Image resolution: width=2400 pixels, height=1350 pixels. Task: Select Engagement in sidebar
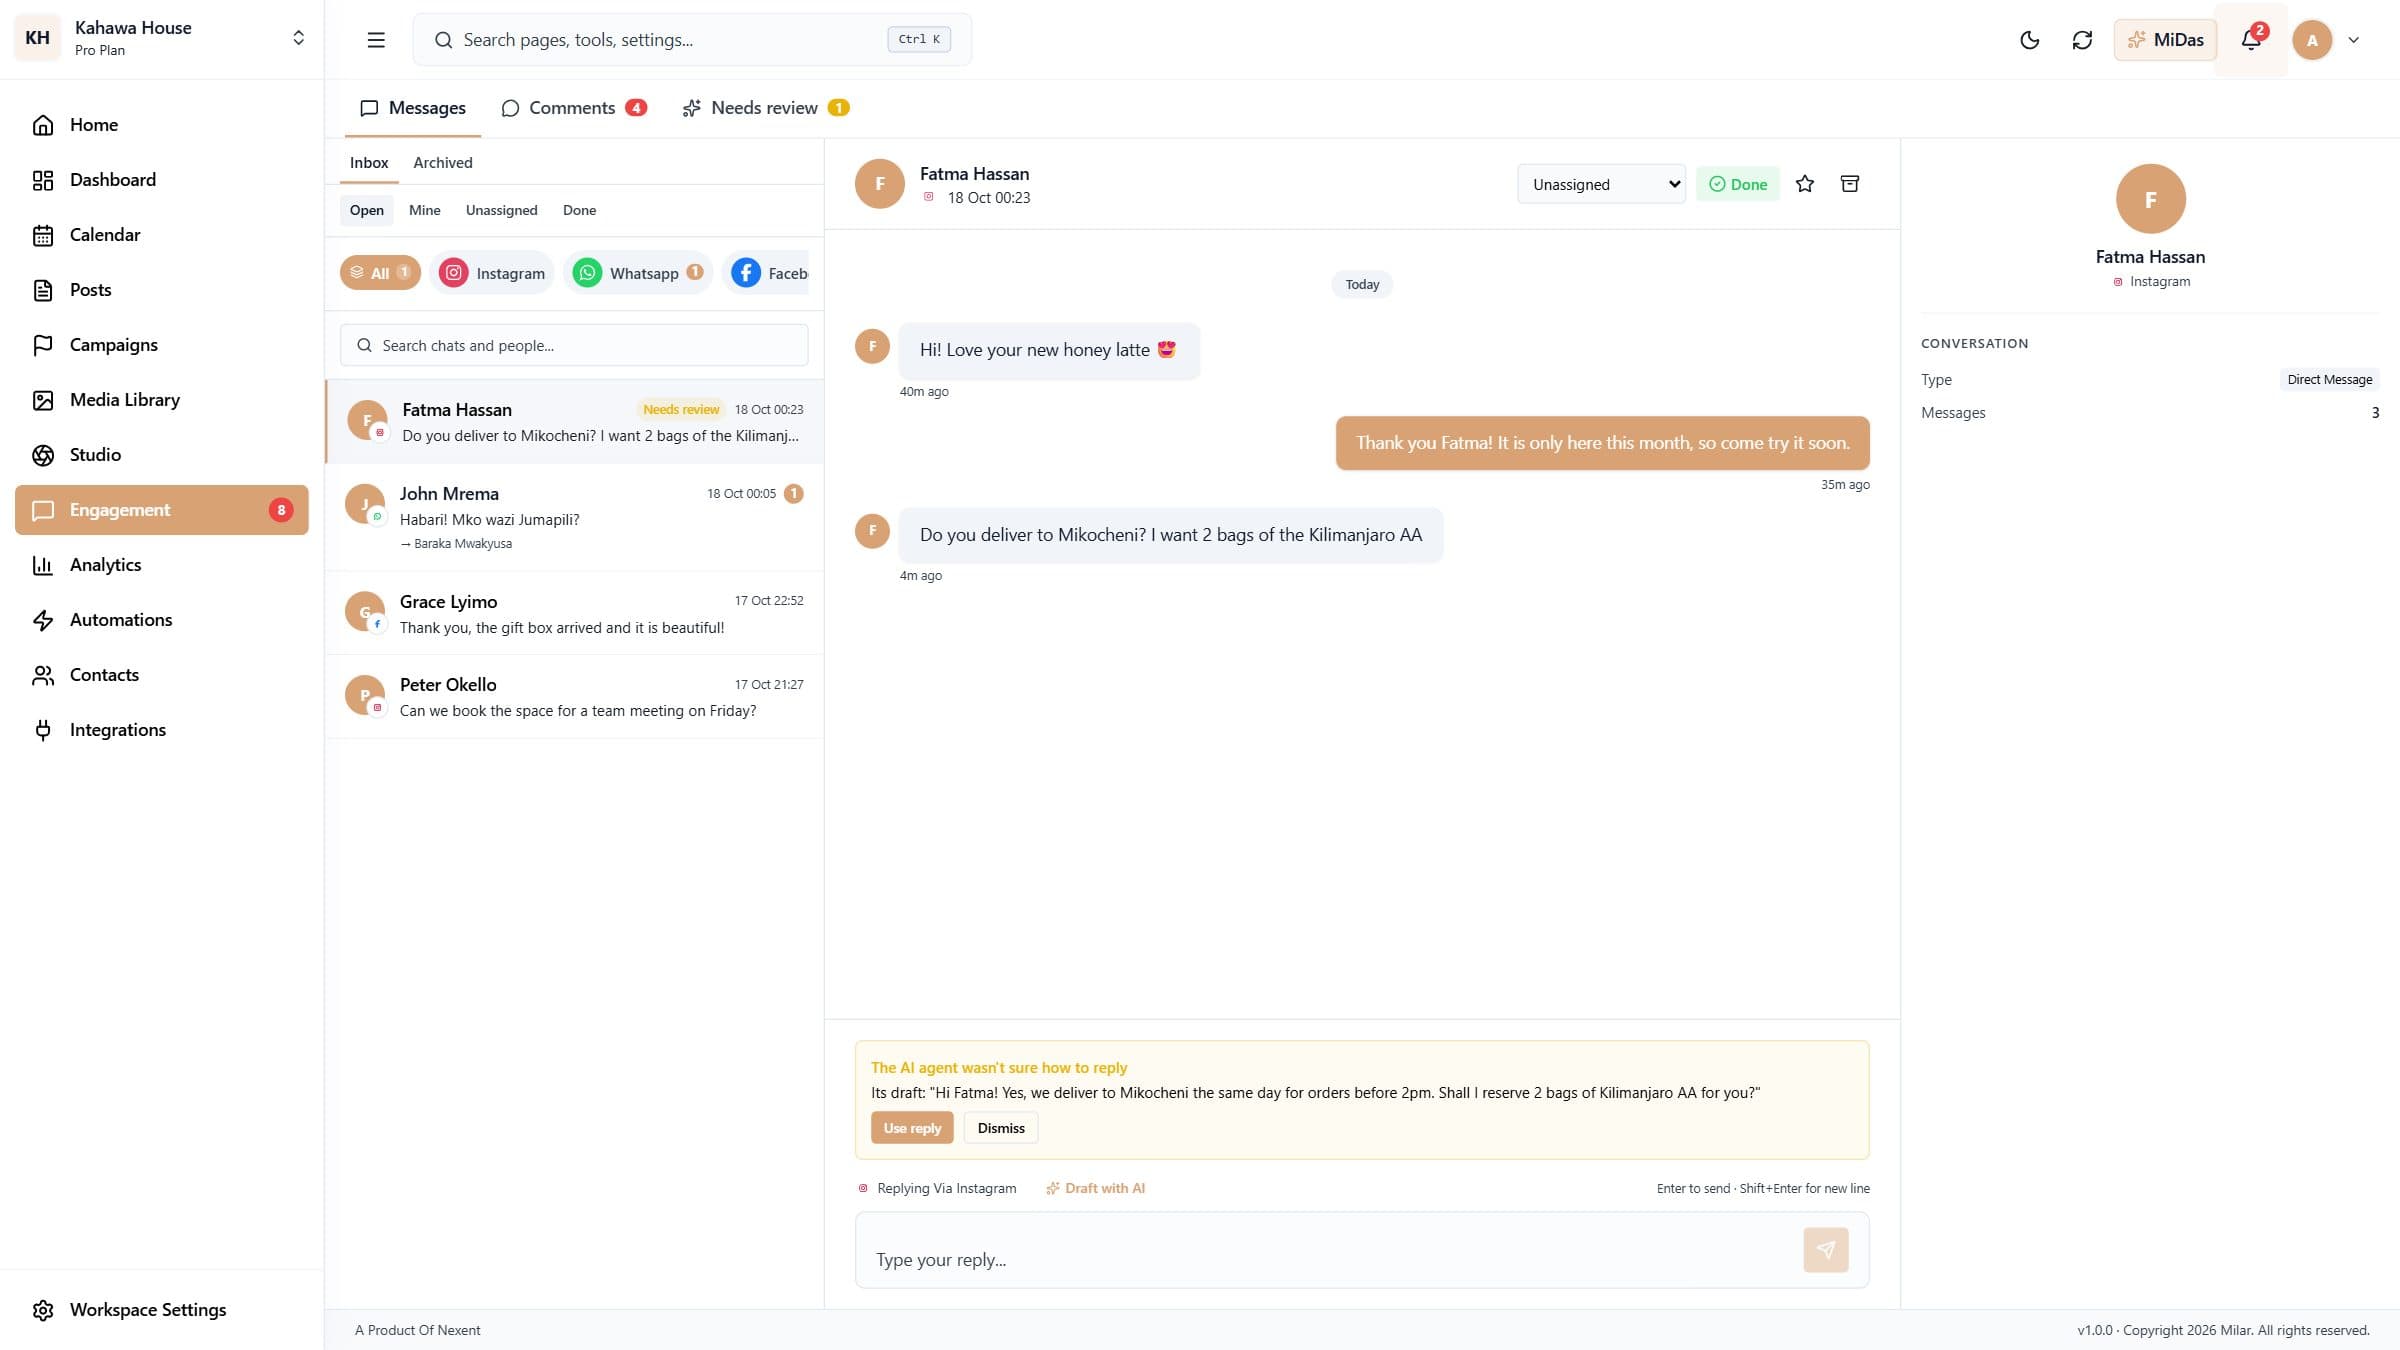(161, 510)
